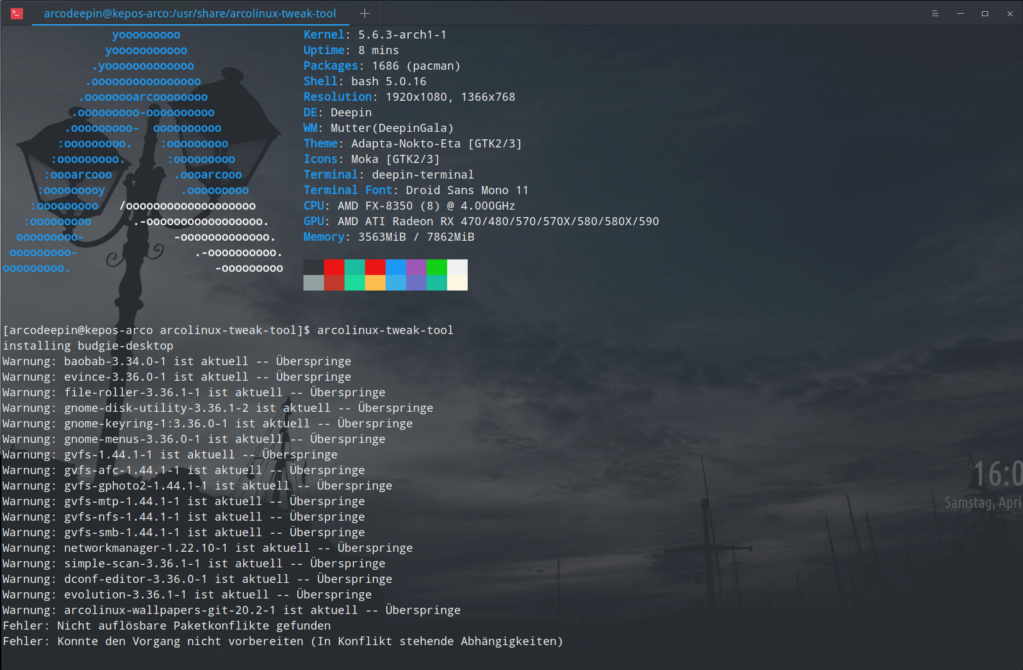Click the gvfs-smb warning line
The height and width of the screenshot is (670, 1023).
coord(184,533)
